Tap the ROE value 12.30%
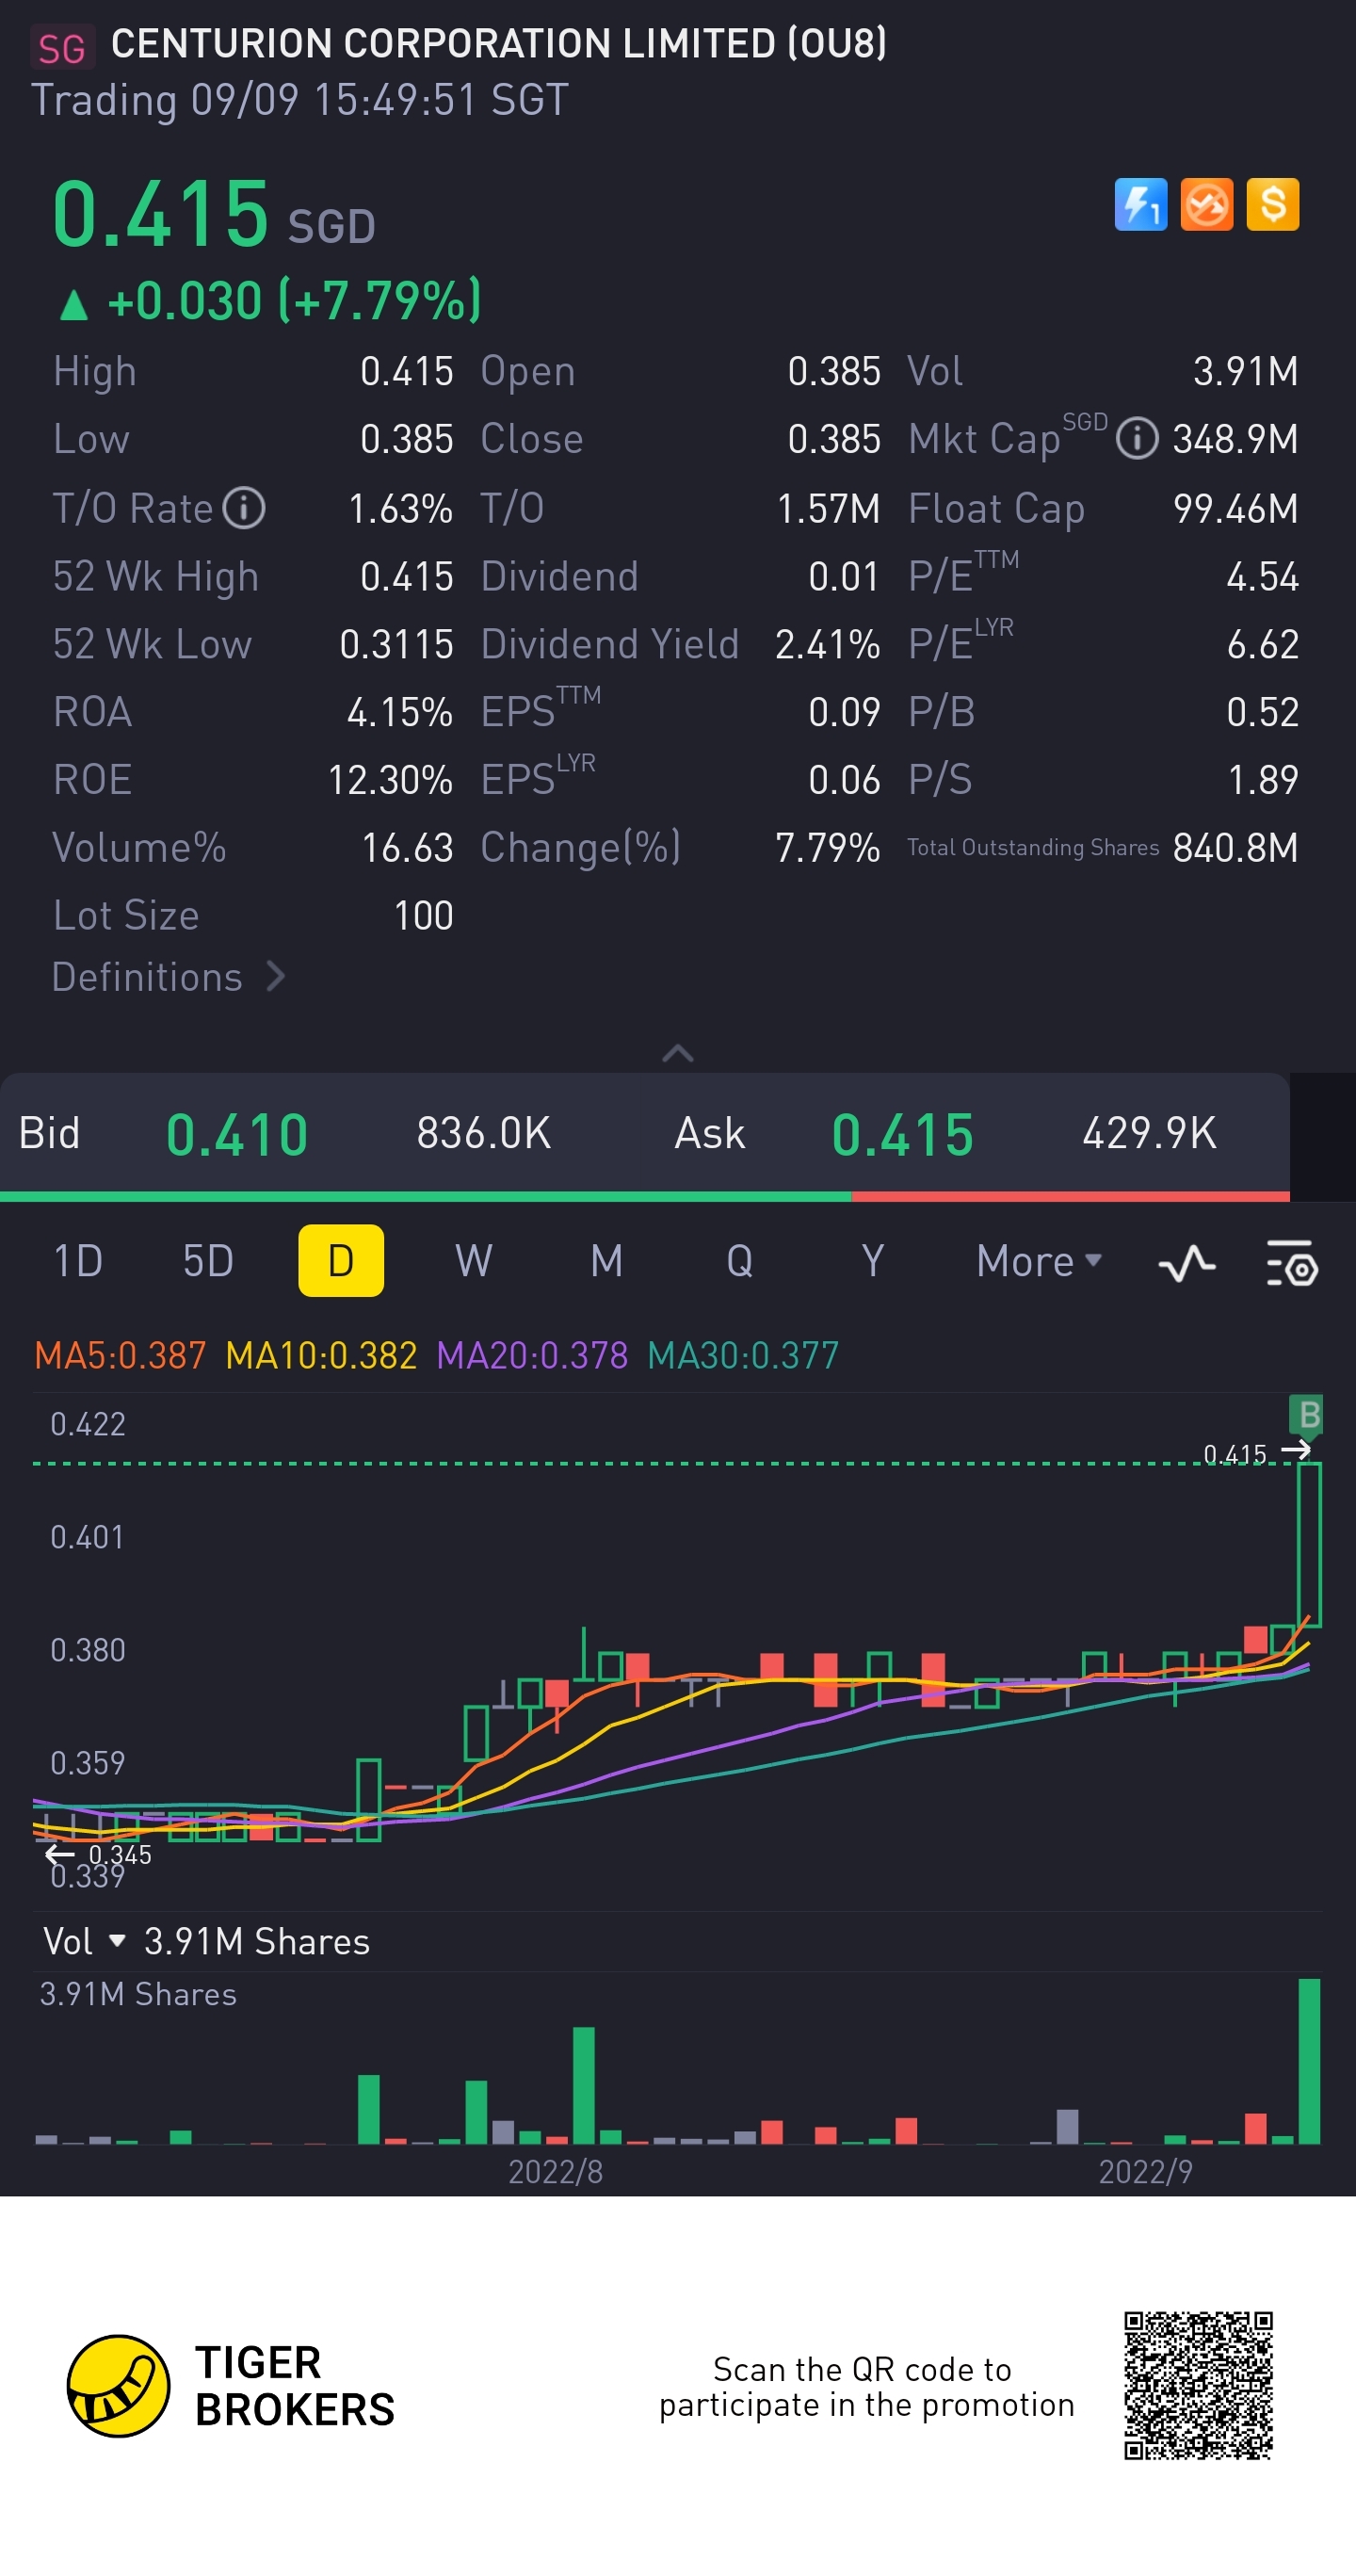This screenshot has width=1356, height=2576. coord(391,780)
